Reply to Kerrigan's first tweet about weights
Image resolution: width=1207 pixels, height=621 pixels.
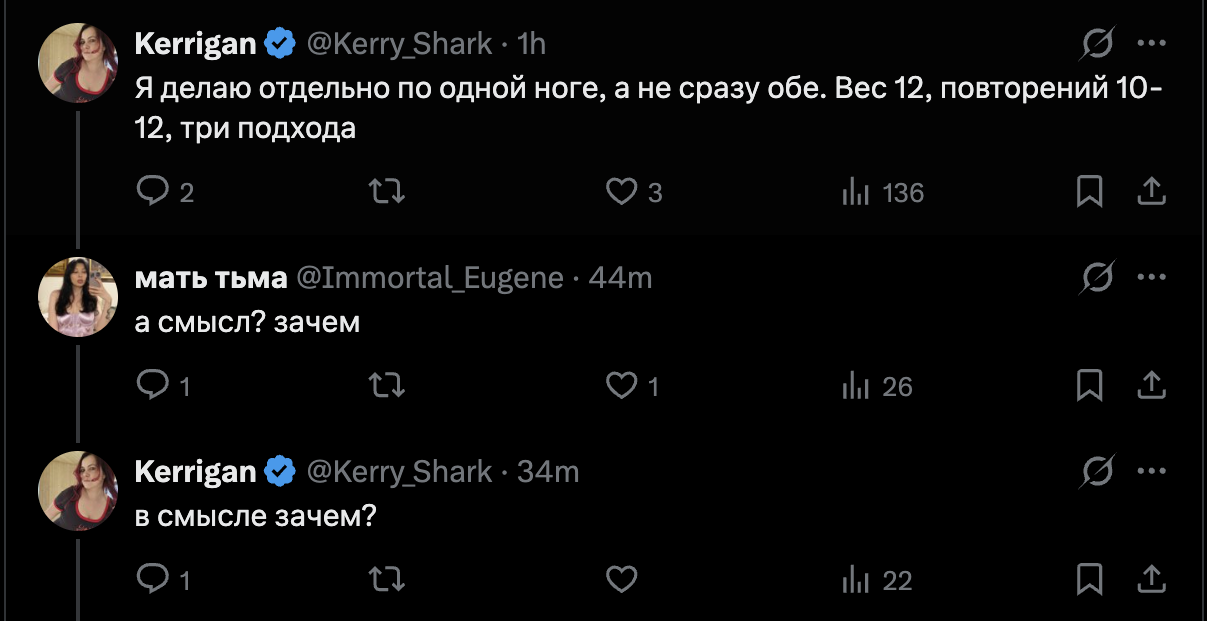coord(152,192)
